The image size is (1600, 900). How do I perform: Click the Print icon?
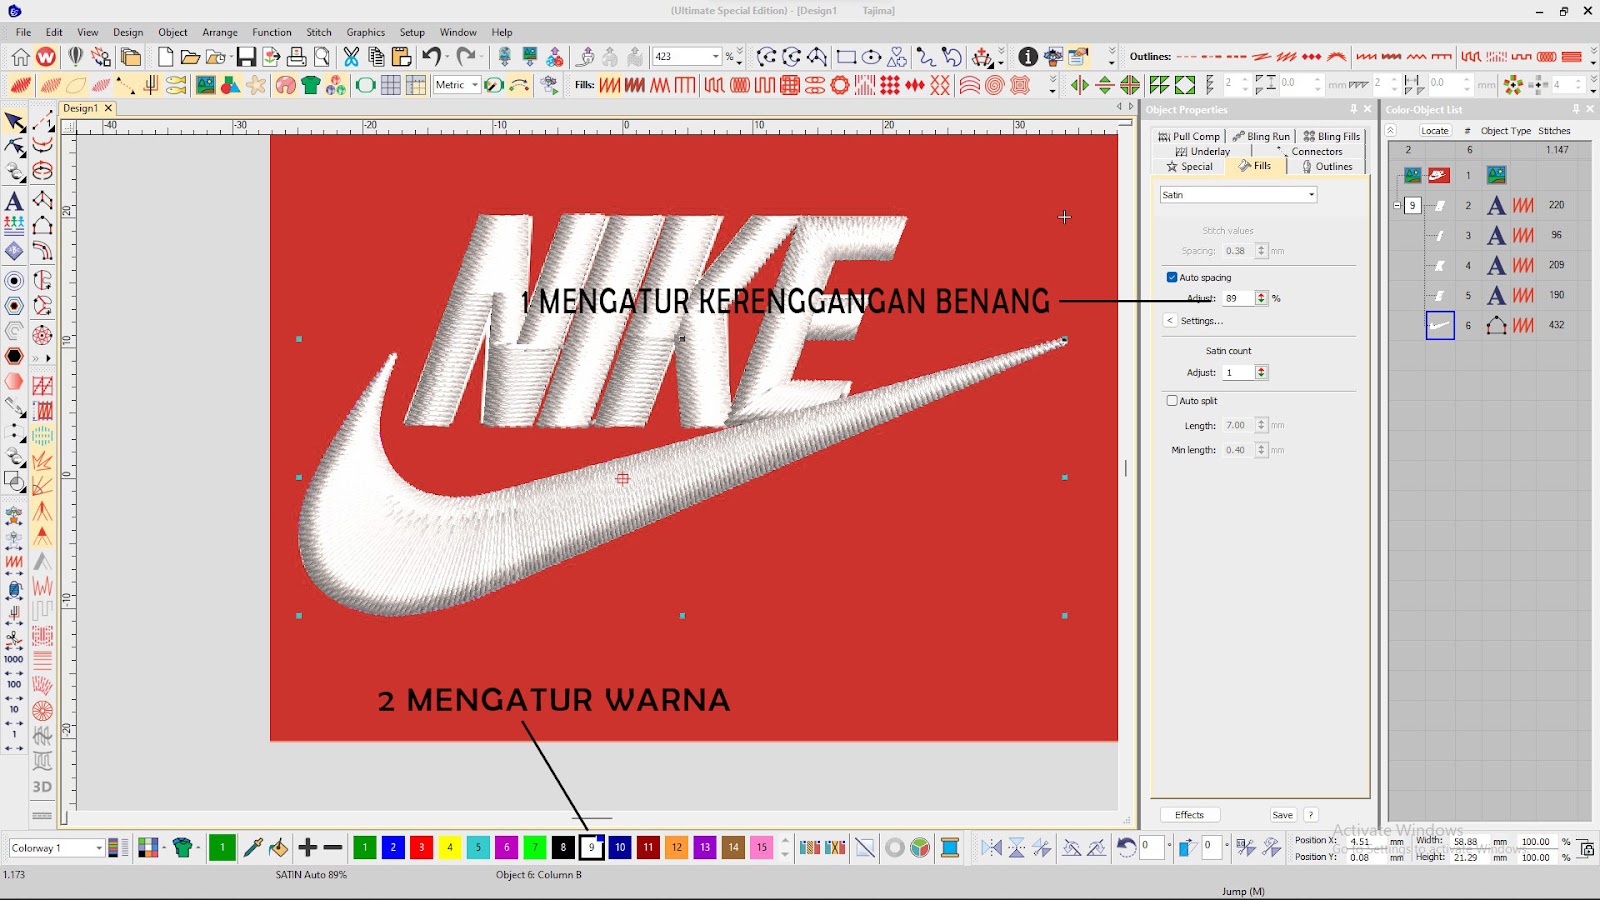pos(297,57)
